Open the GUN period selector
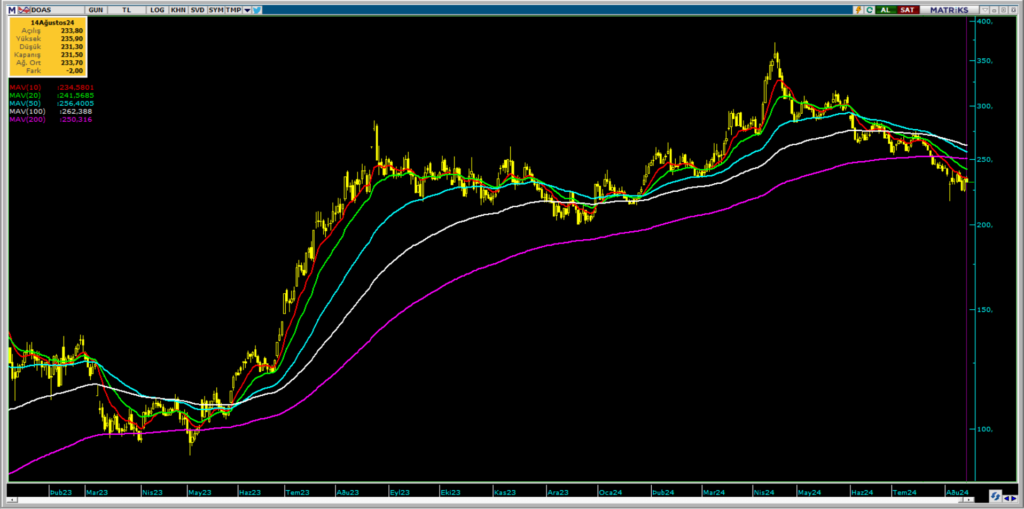 click(95, 10)
